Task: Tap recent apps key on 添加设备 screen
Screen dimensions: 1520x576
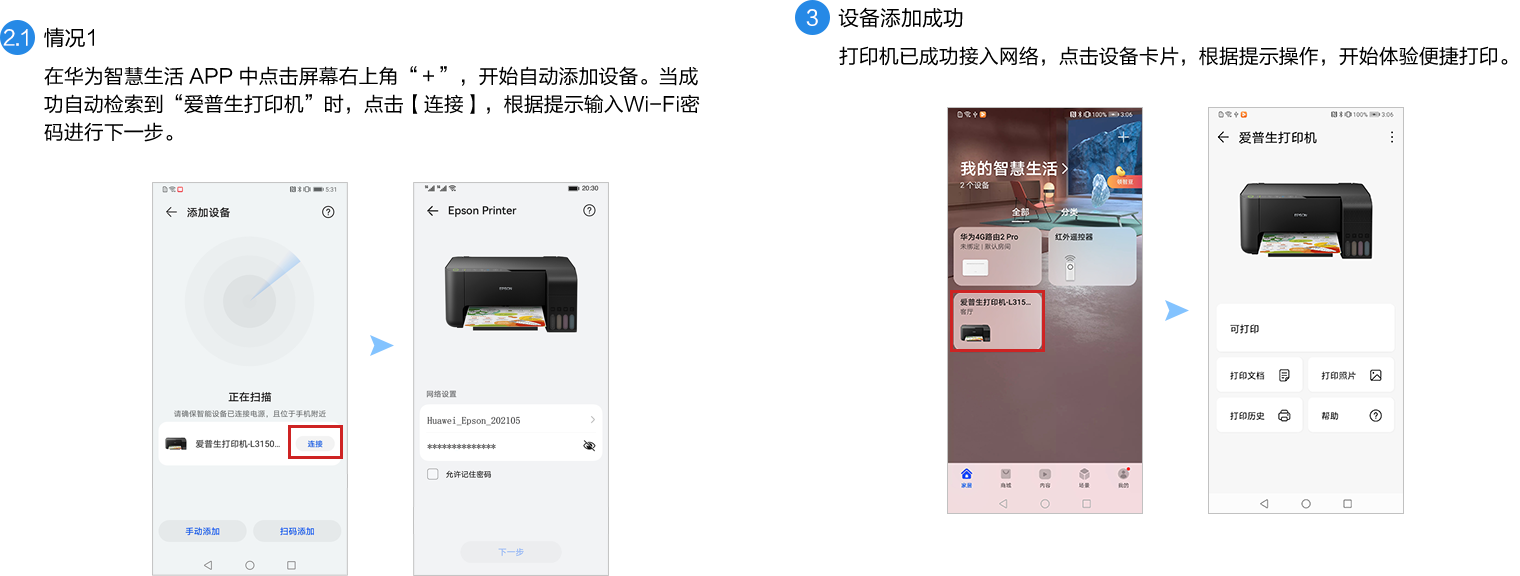Action: coord(291,565)
